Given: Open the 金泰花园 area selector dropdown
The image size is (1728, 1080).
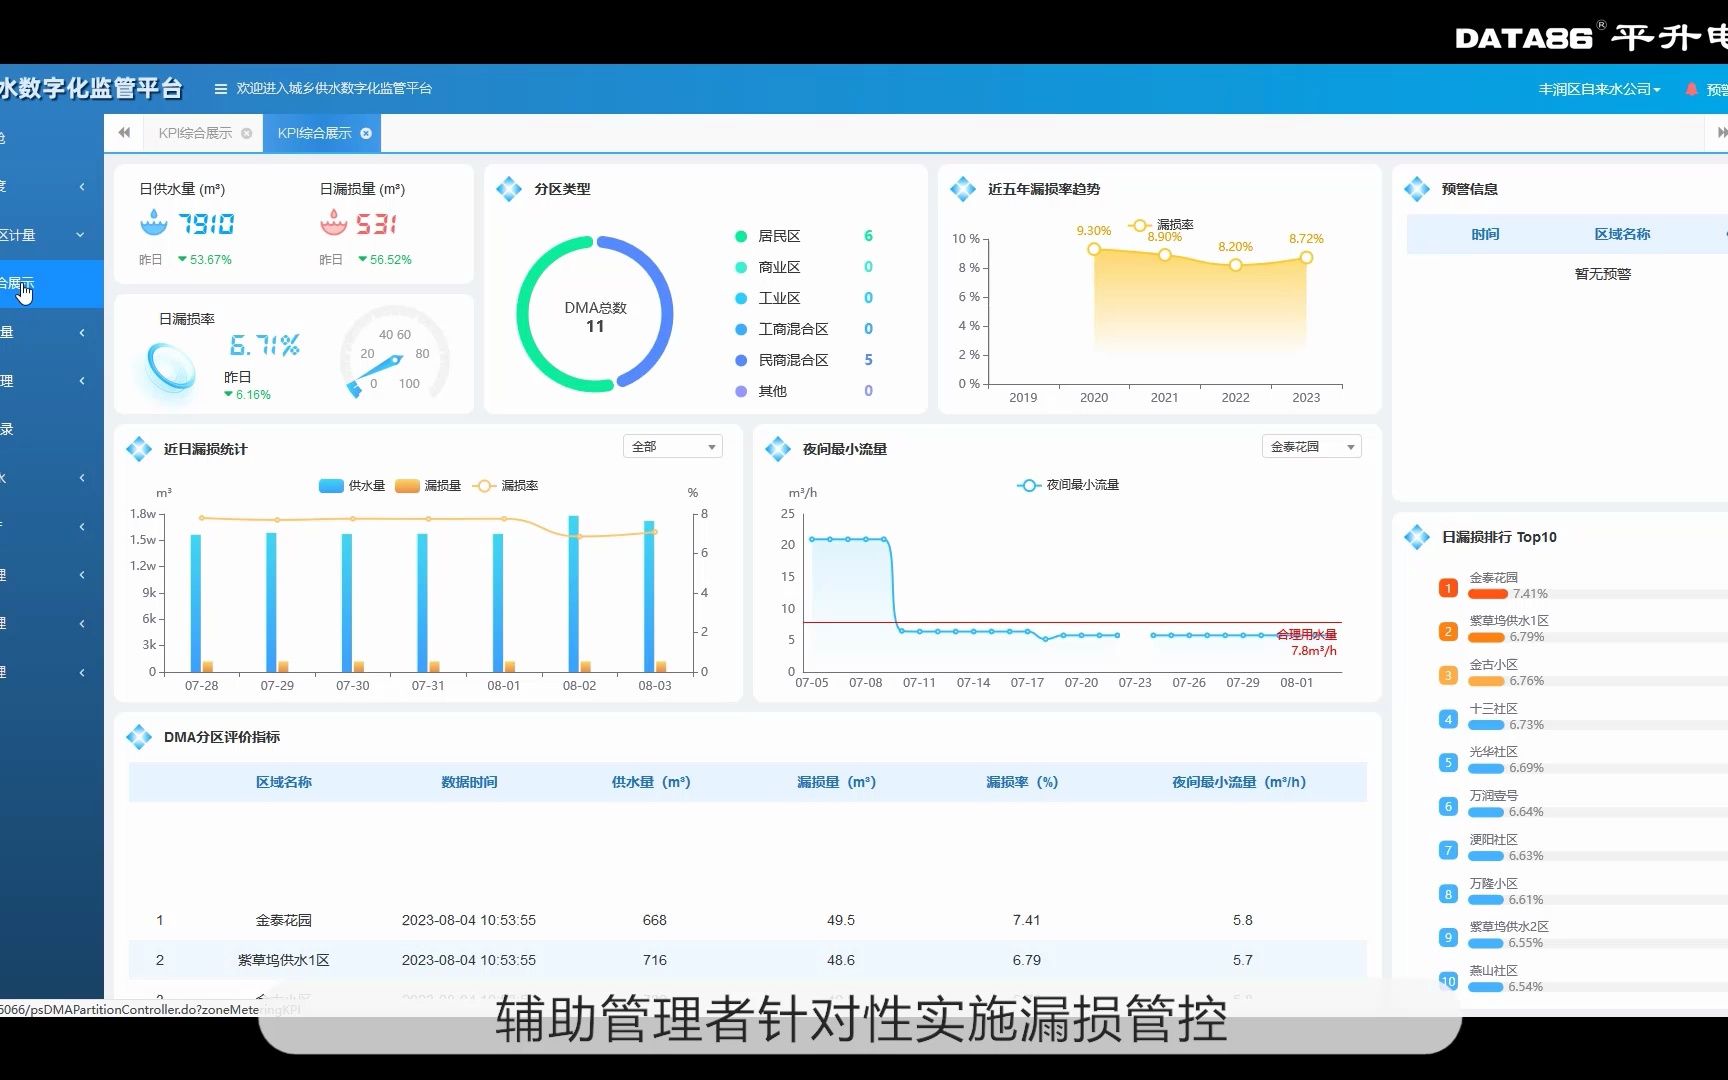Looking at the screenshot, I should point(1310,446).
